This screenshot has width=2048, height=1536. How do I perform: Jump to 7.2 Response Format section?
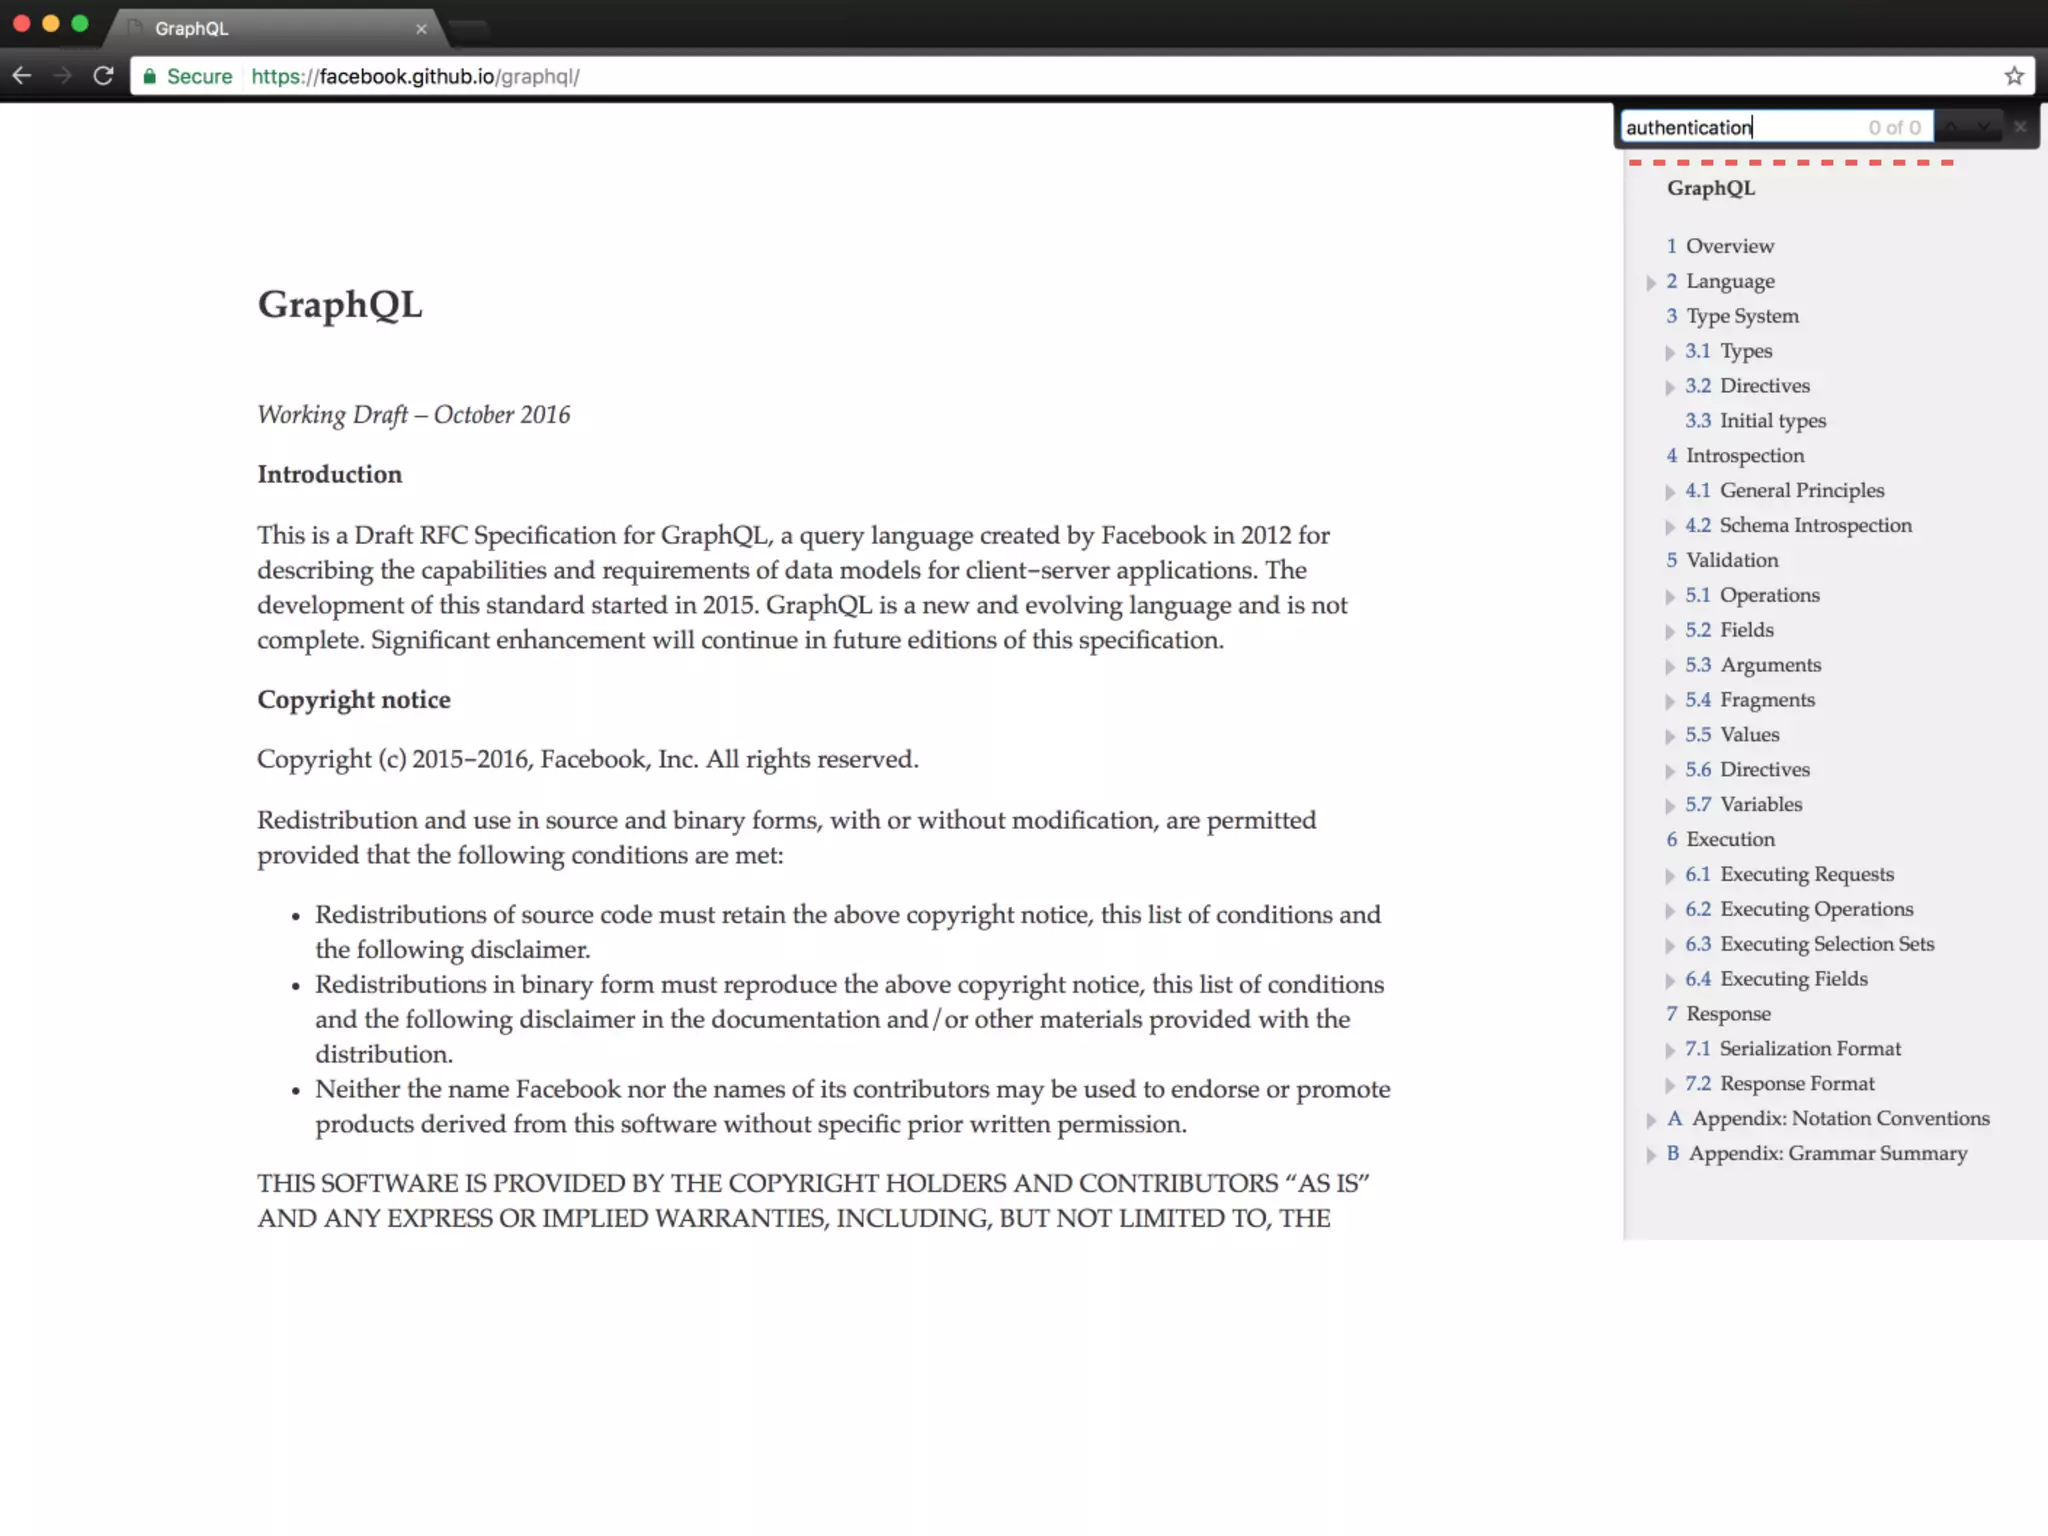[1796, 1084]
